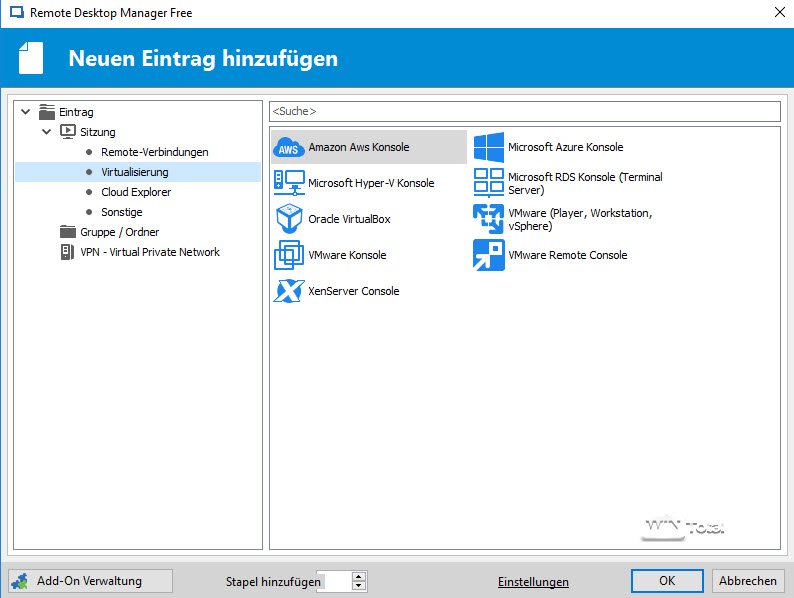This screenshot has height=598, width=794.
Task: Click the Oracle VirtualBox cube icon
Action: click(x=289, y=219)
